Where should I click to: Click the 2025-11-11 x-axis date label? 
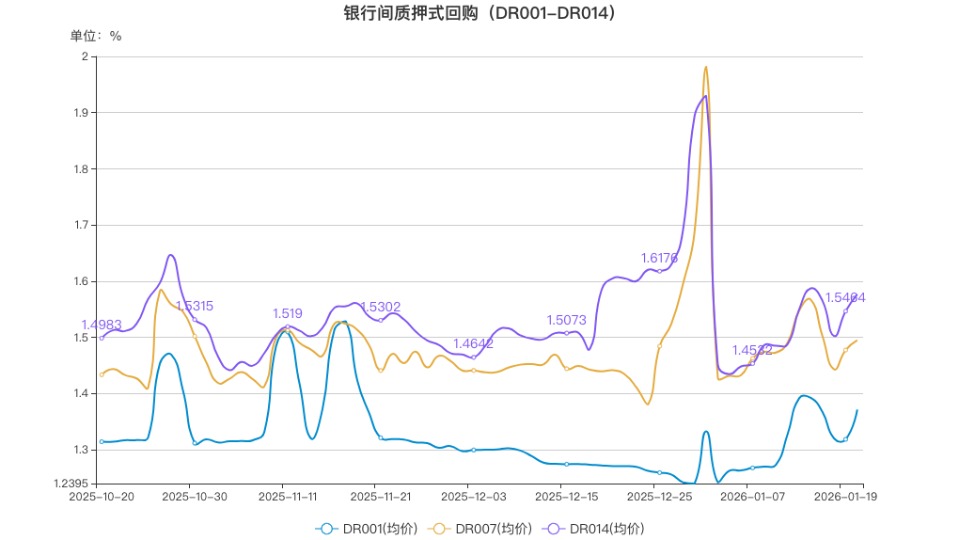[x=287, y=496]
